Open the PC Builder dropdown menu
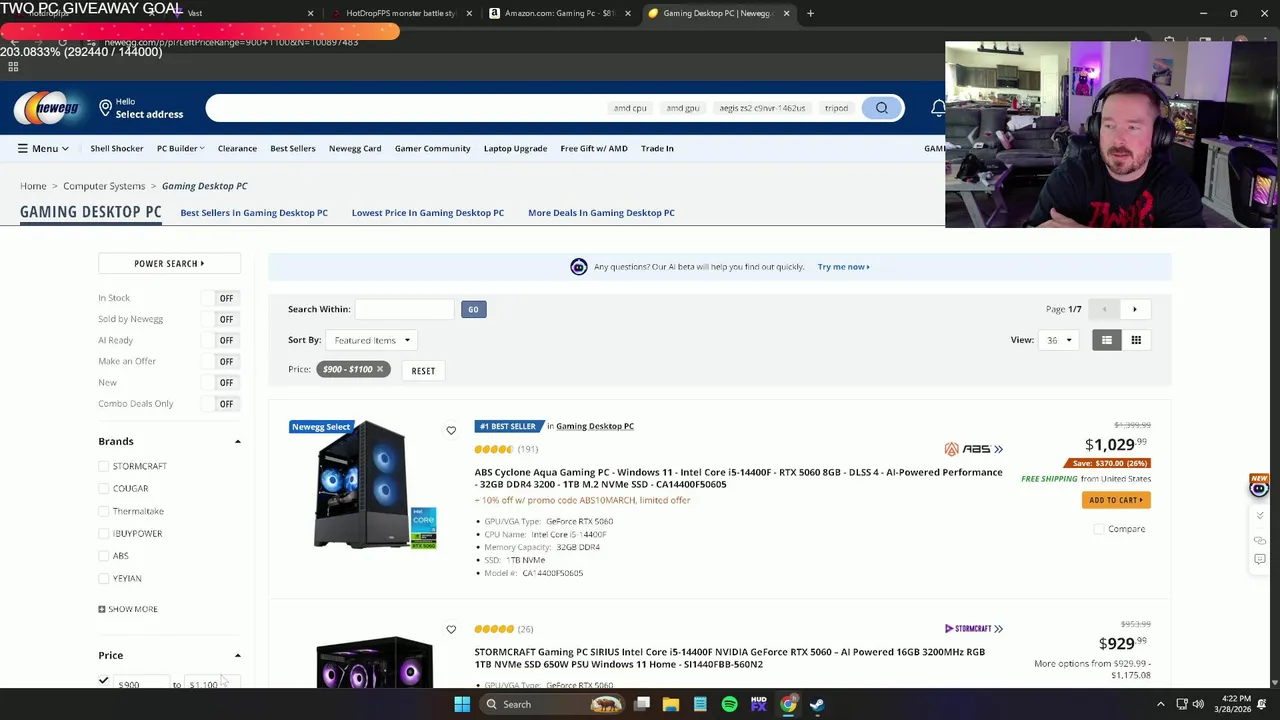This screenshot has height=720, width=1280. [x=180, y=148]
